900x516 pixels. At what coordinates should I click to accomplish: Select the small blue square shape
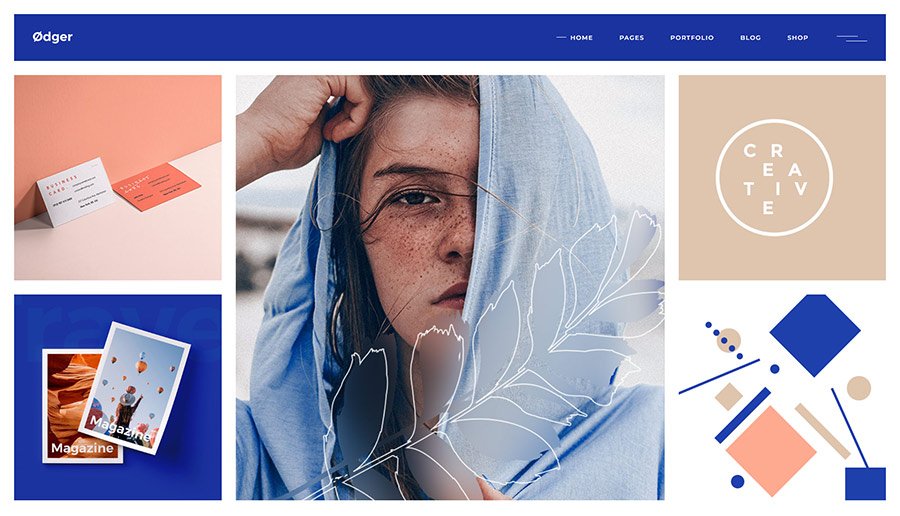[x=865, y=484]
